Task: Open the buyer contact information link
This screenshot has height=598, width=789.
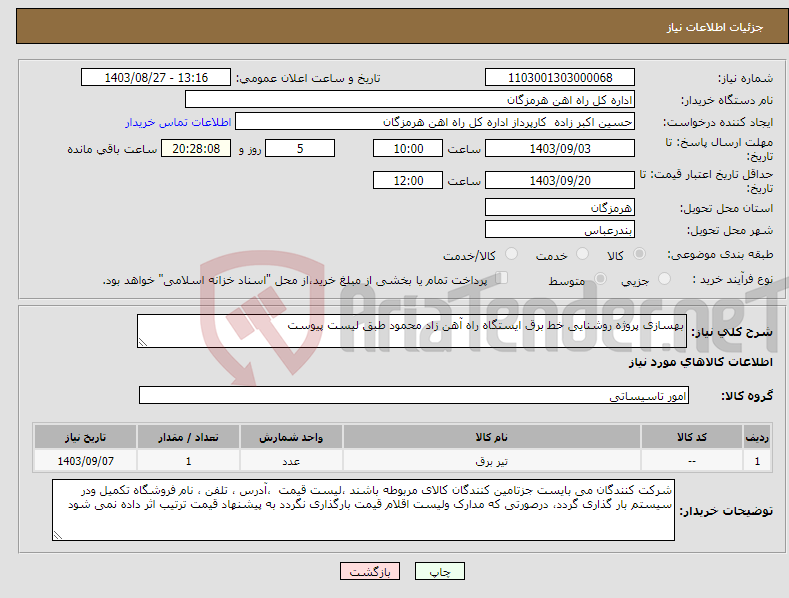Action: tap(178, 122)
